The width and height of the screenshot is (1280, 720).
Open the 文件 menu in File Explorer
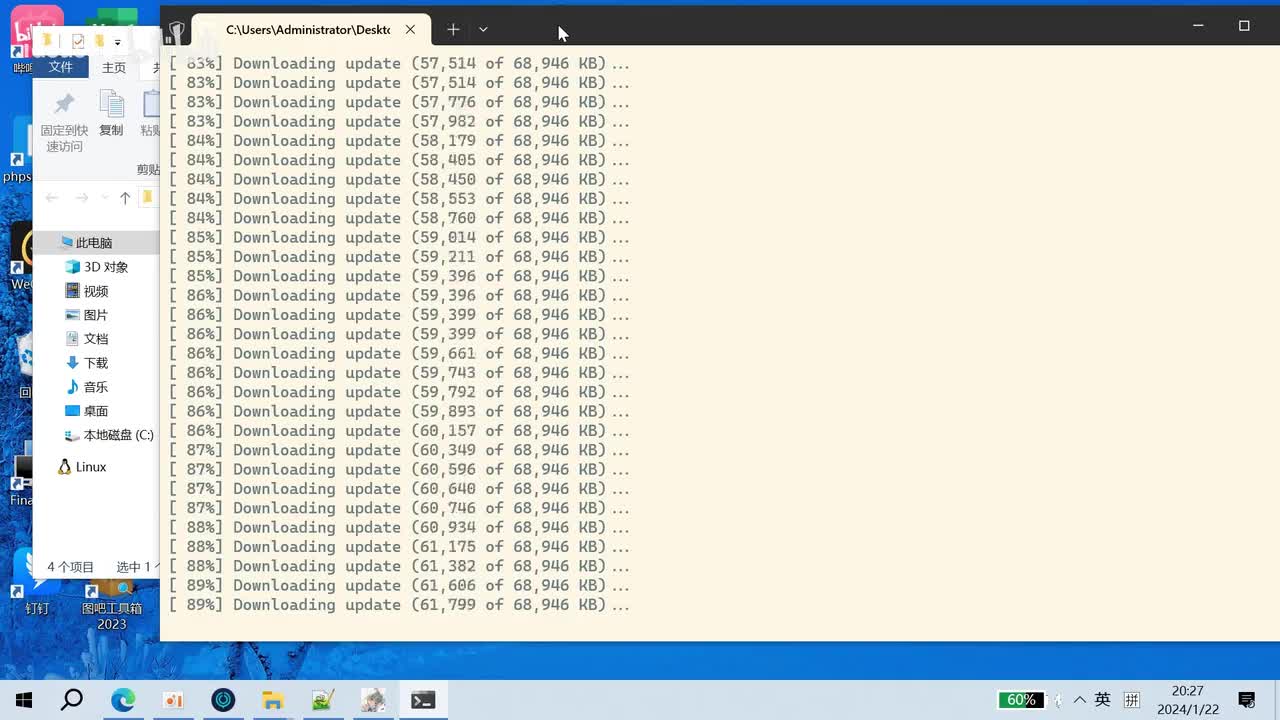click(61, 67)
